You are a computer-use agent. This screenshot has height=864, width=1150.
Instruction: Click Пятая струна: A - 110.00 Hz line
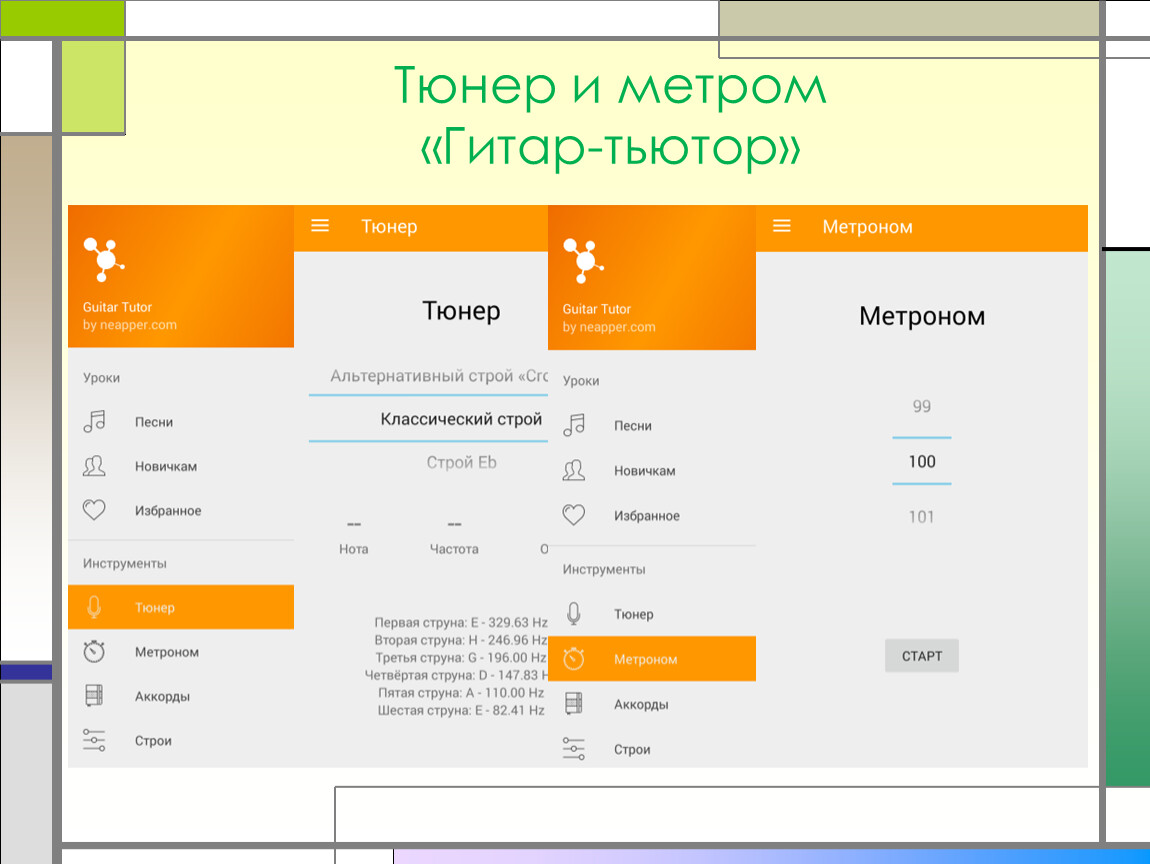point(461,692)
